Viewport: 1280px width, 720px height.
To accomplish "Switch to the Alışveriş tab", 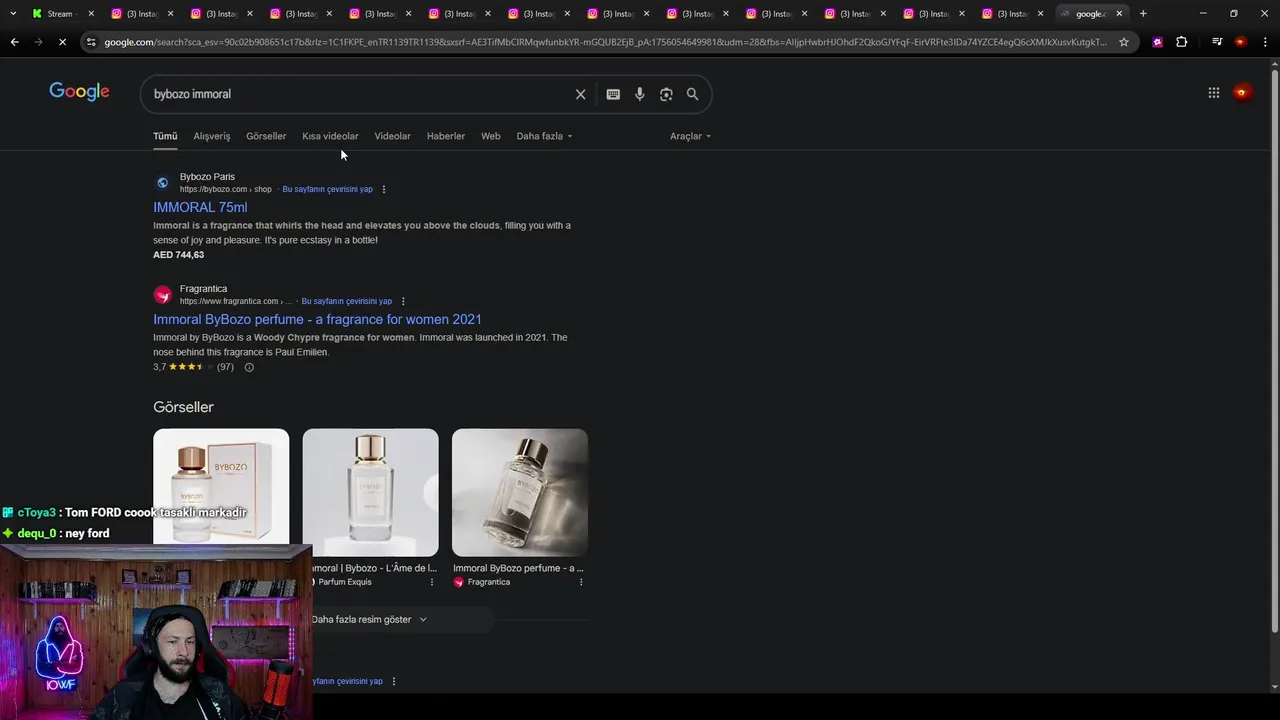I will pos(212,136).
